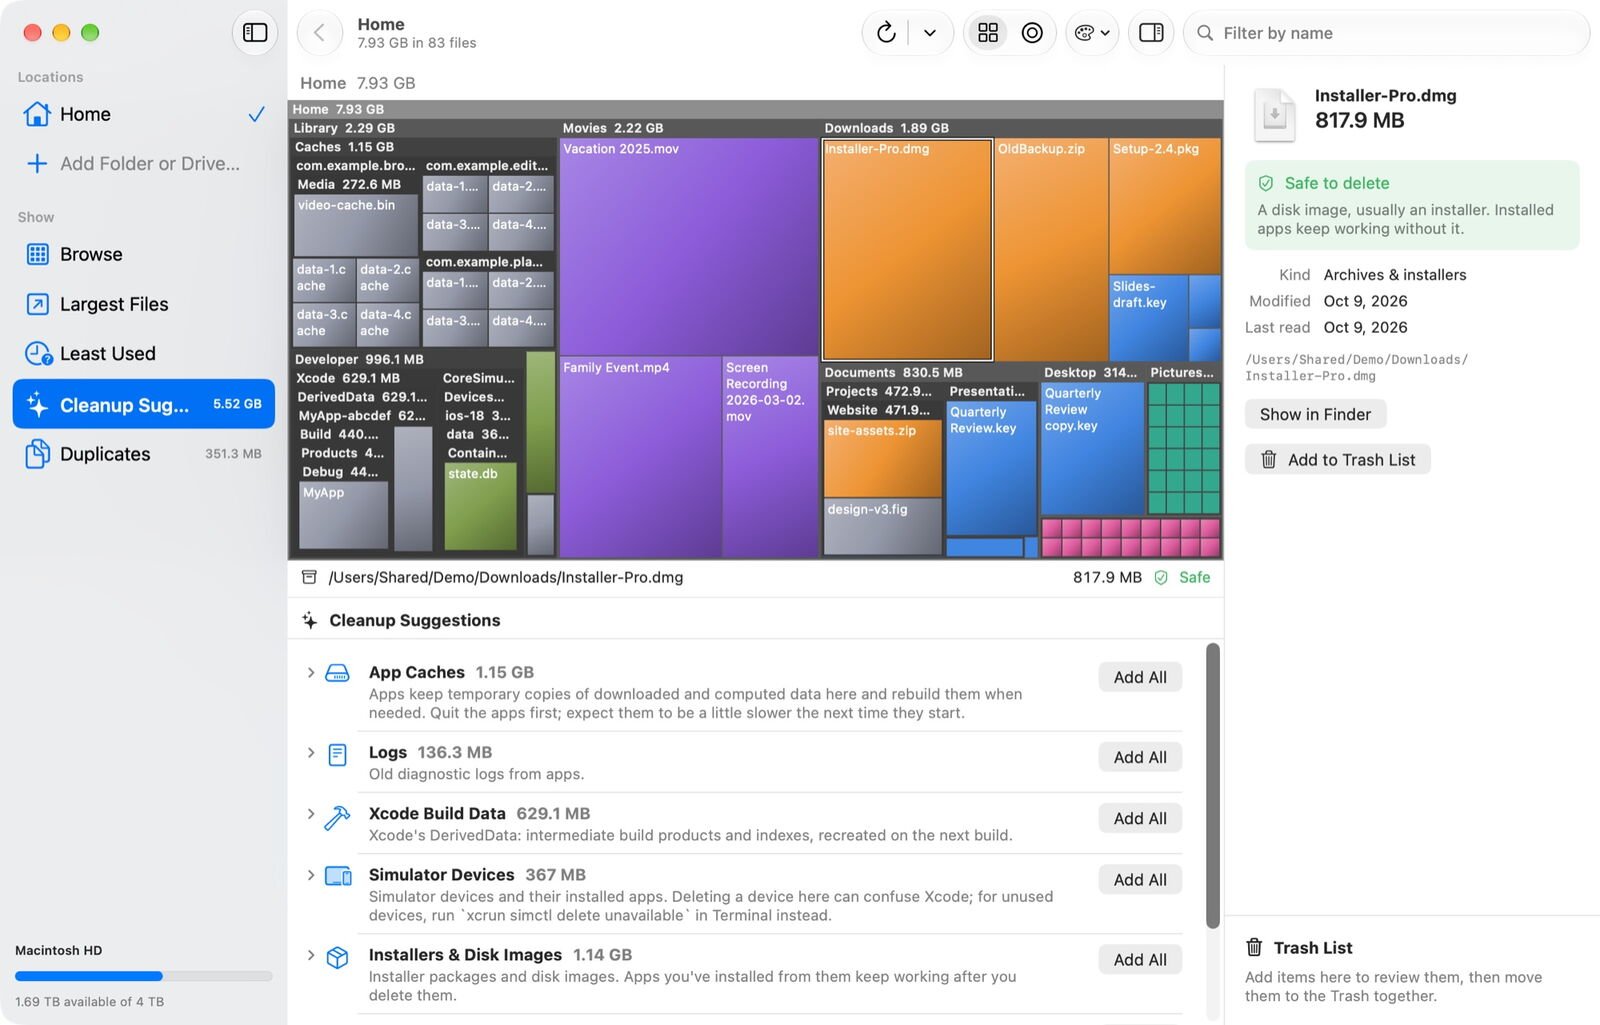Switch to sunburst ring view icon
1600x1025 pixels.
(x=1032, y=33)
